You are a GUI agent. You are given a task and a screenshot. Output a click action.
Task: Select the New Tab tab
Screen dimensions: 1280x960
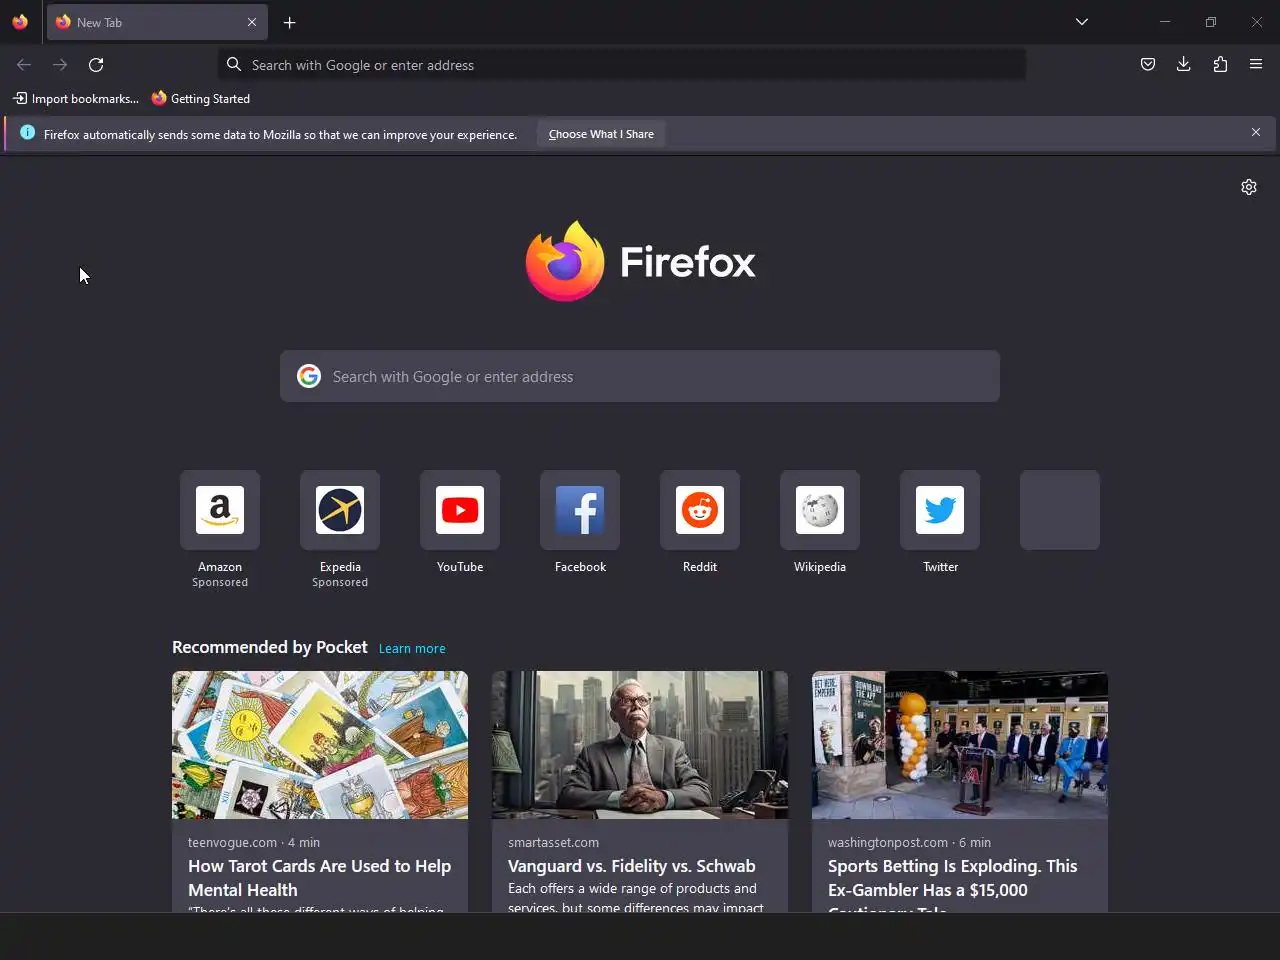point(157,22)
